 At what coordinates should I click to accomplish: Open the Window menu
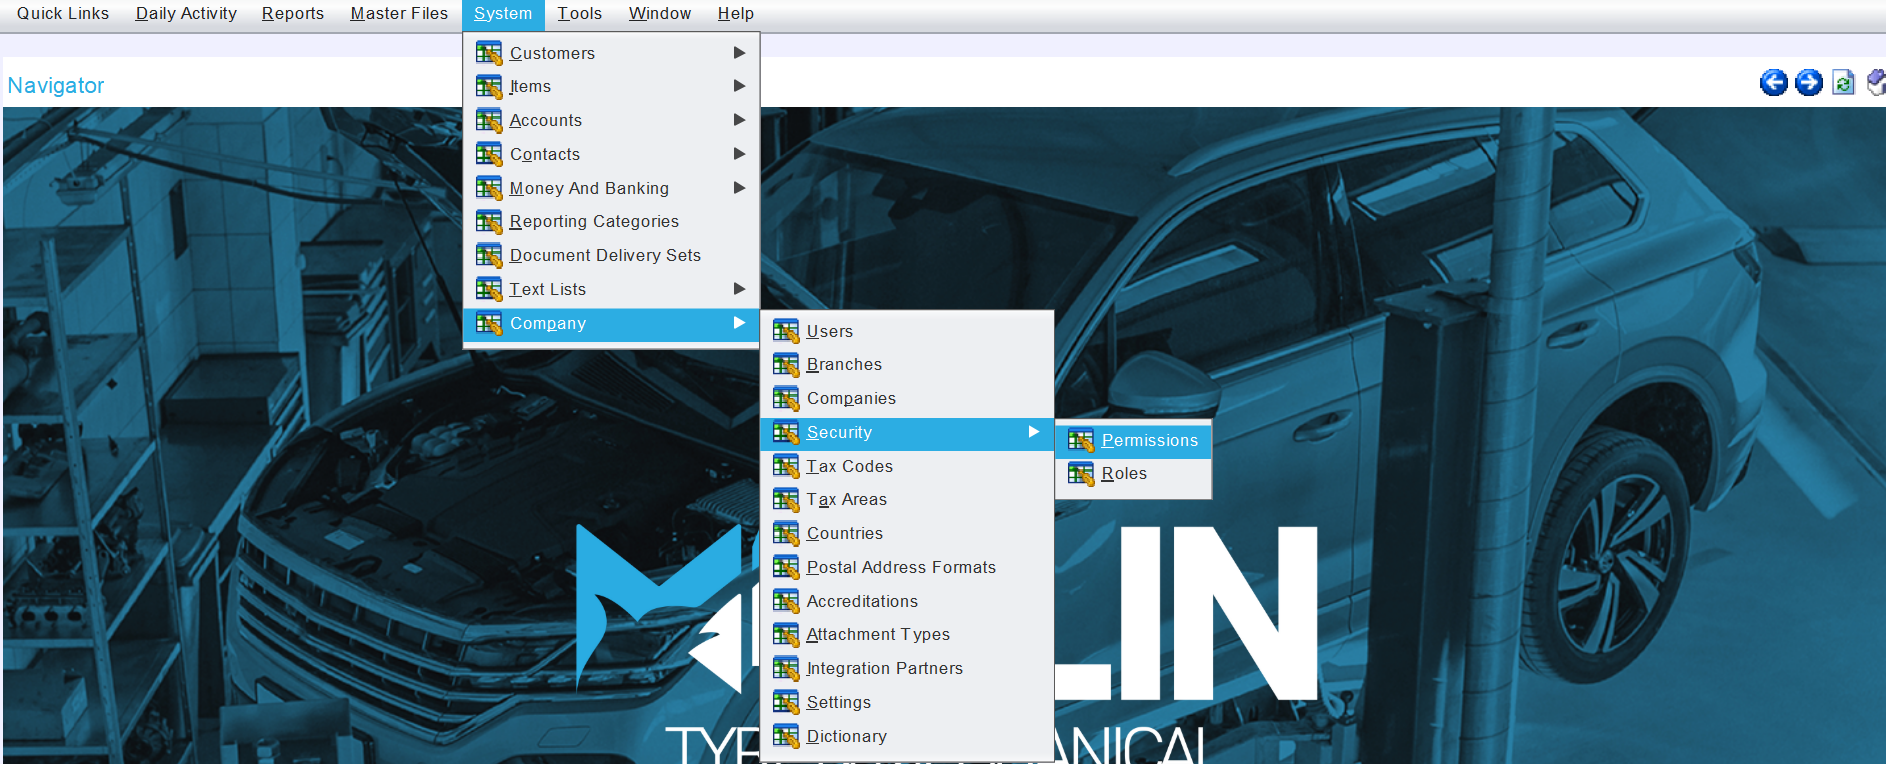pyautogui.click(x=660, y=14)
